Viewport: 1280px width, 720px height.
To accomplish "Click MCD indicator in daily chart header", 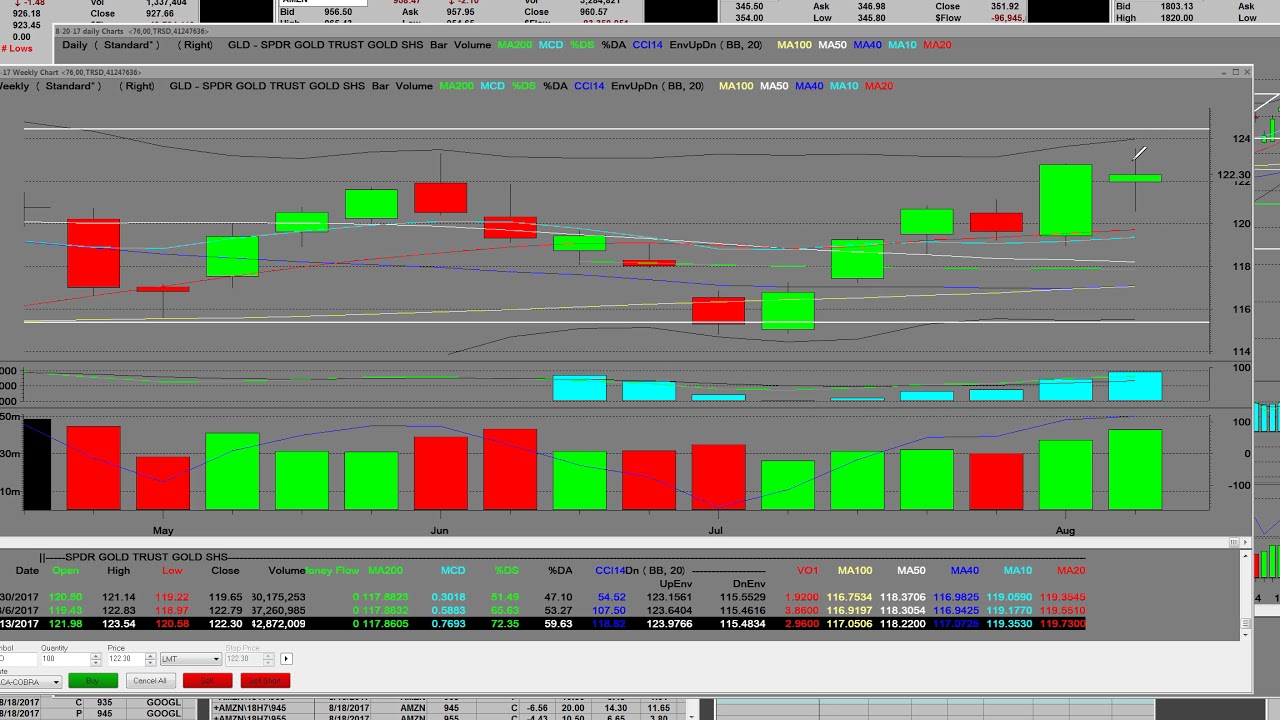I will (550, 45).
